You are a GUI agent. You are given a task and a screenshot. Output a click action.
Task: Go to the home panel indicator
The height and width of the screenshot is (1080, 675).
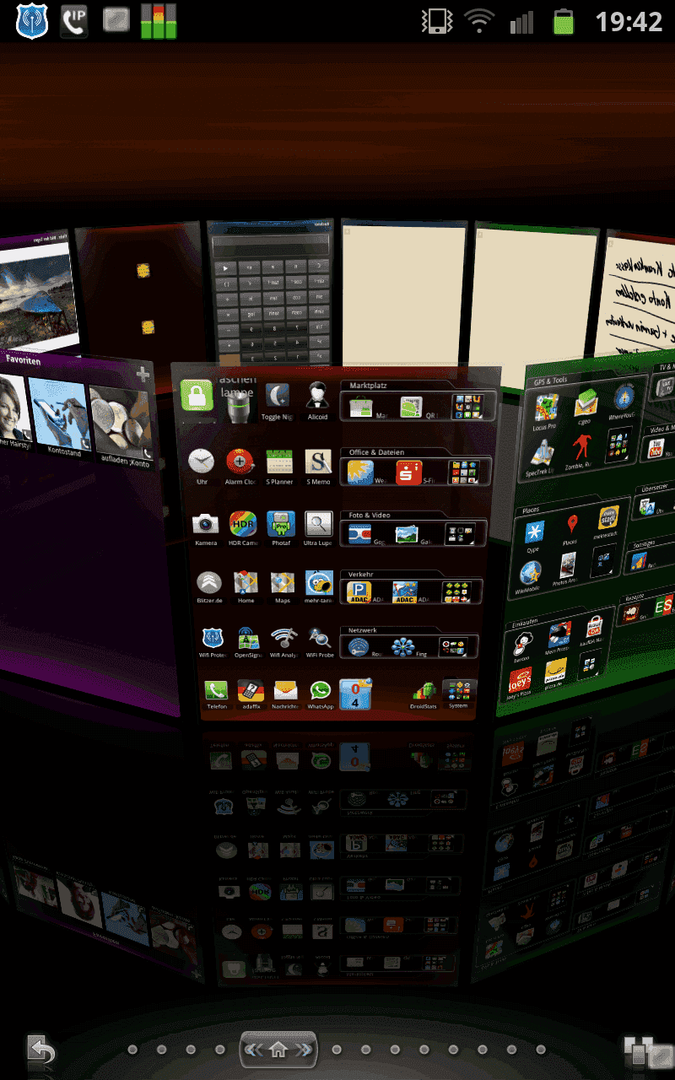pyautogui.click(x=278, y=1050)
